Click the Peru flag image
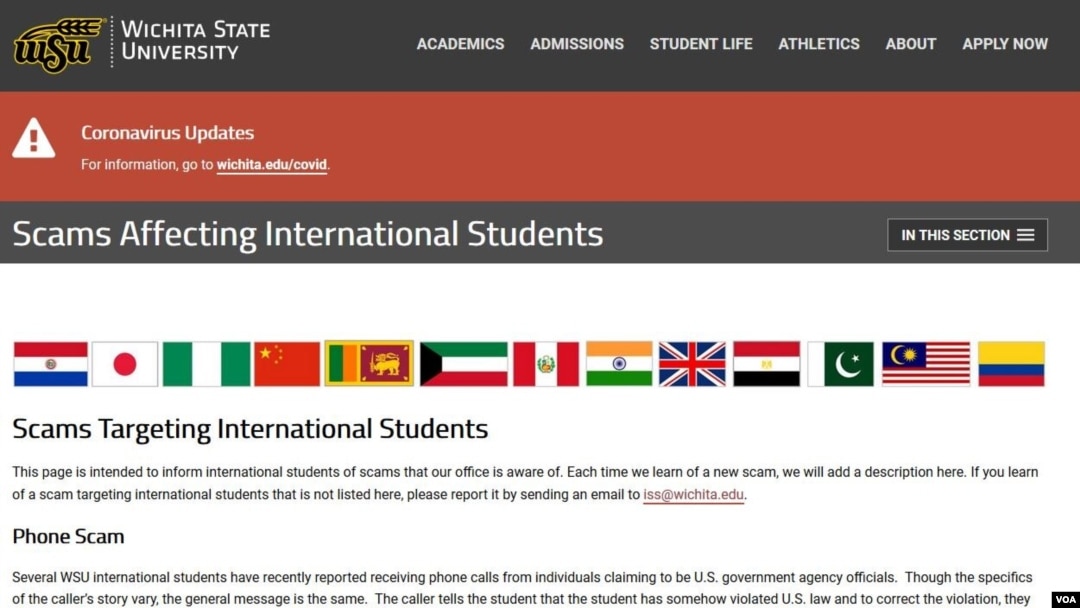The height and width of the screenshot is (608, 1080). [546, 364]
